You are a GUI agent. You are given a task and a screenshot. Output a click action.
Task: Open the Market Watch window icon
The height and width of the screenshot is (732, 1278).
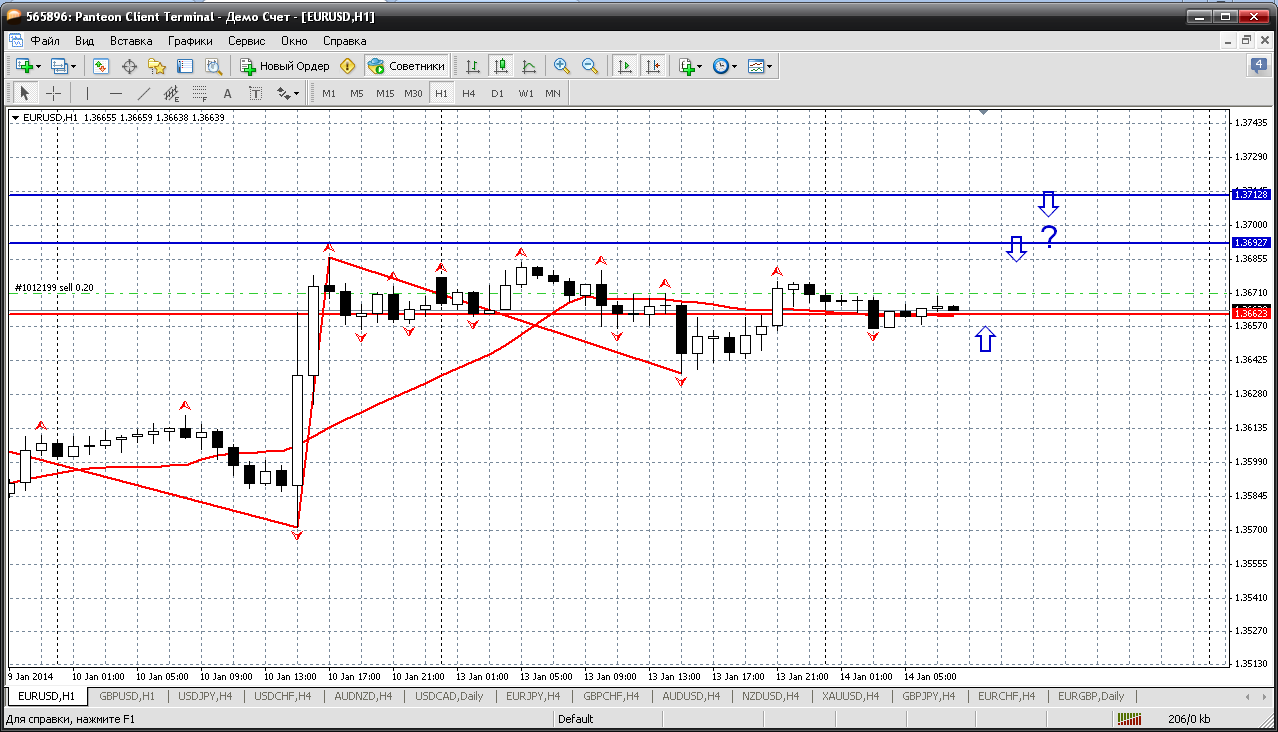pos(101,66)
